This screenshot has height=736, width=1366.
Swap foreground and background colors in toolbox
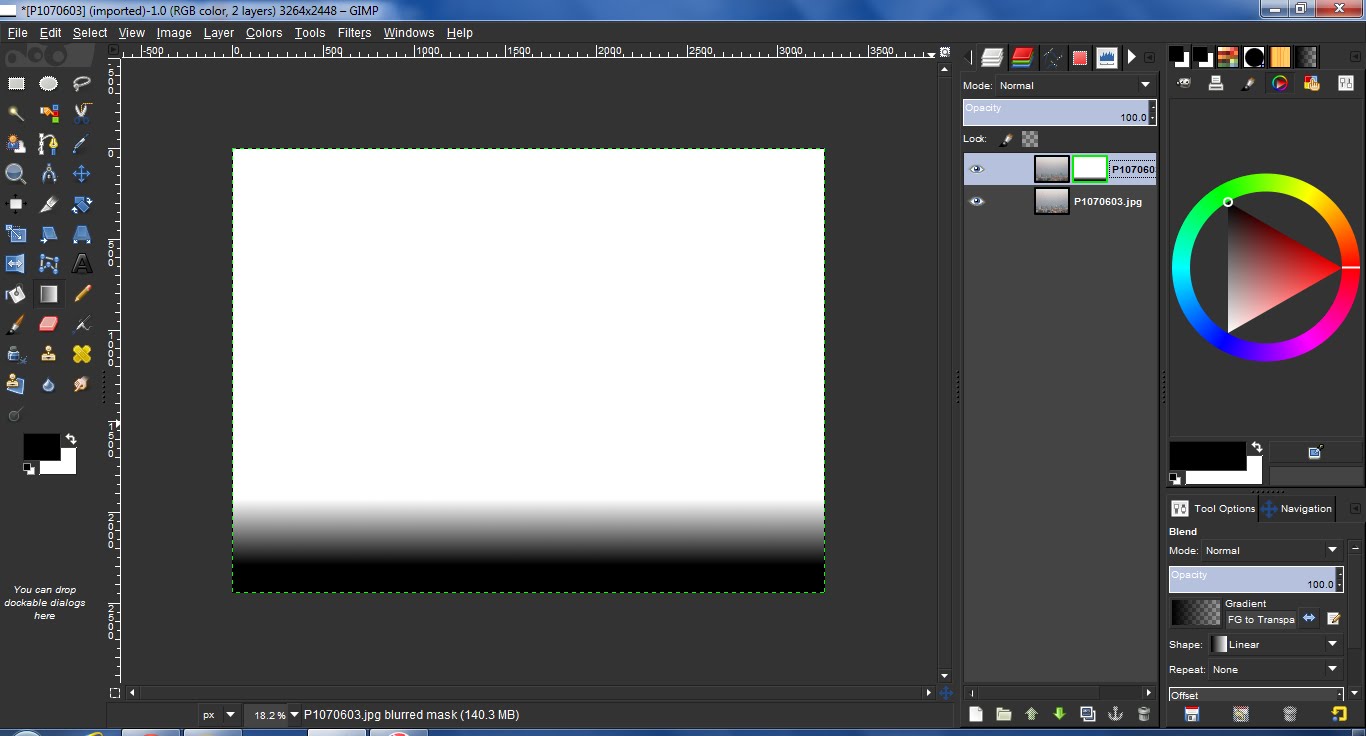click(x=70, y=439)
